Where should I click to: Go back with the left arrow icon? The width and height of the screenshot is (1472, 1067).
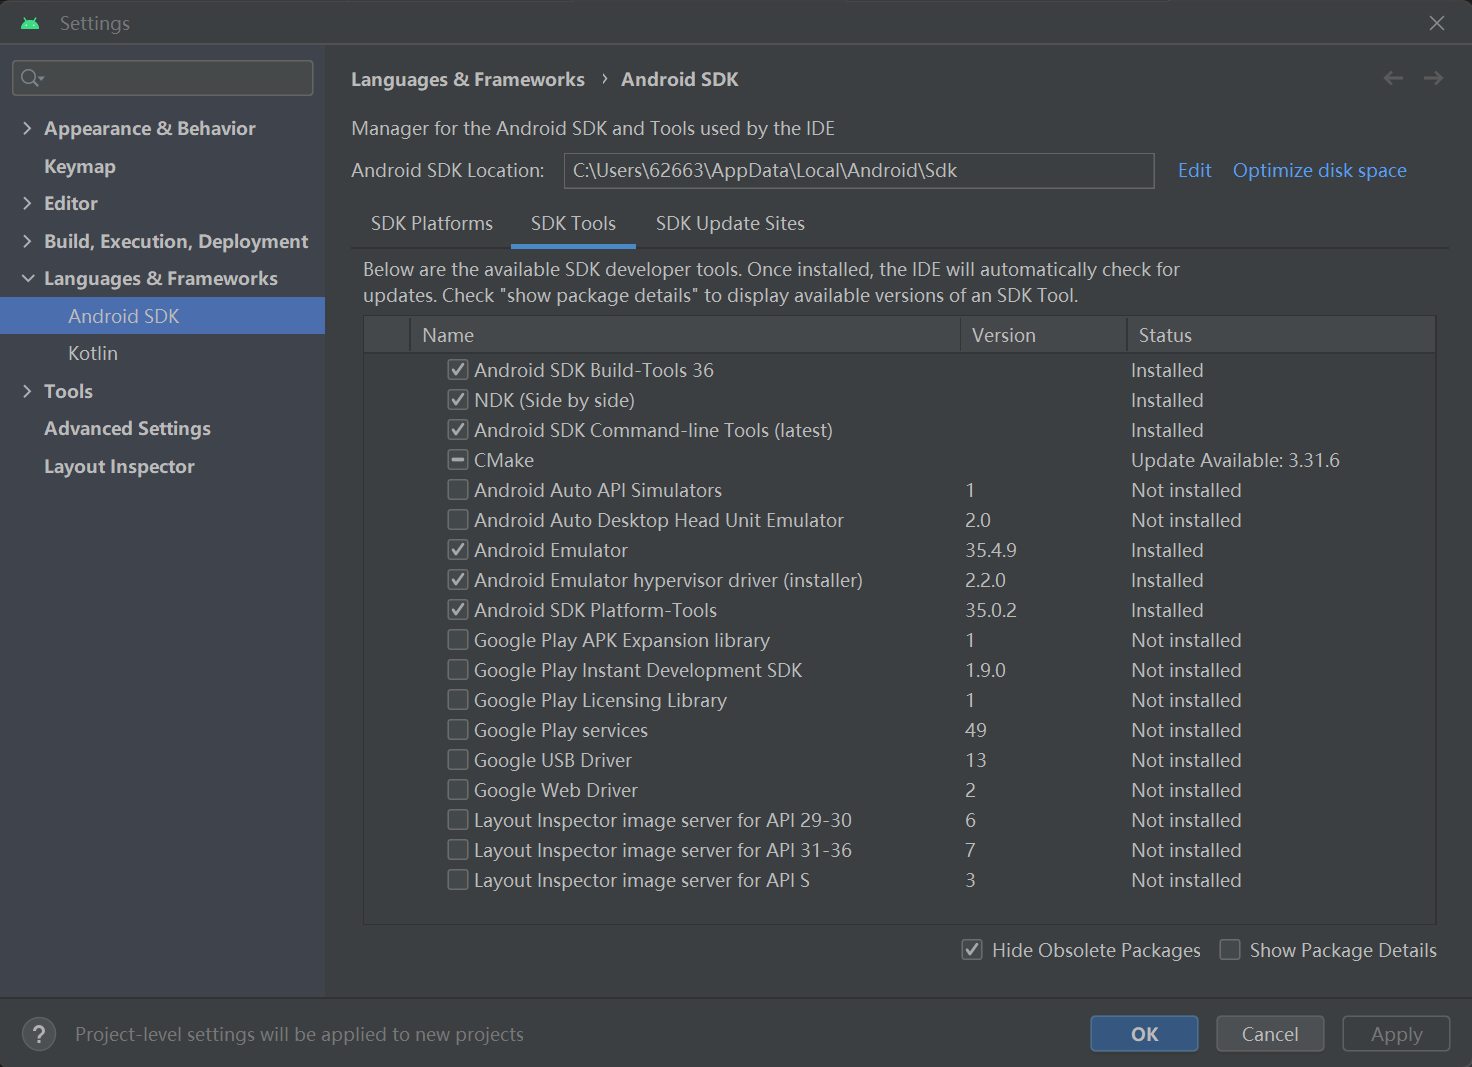1393,78
